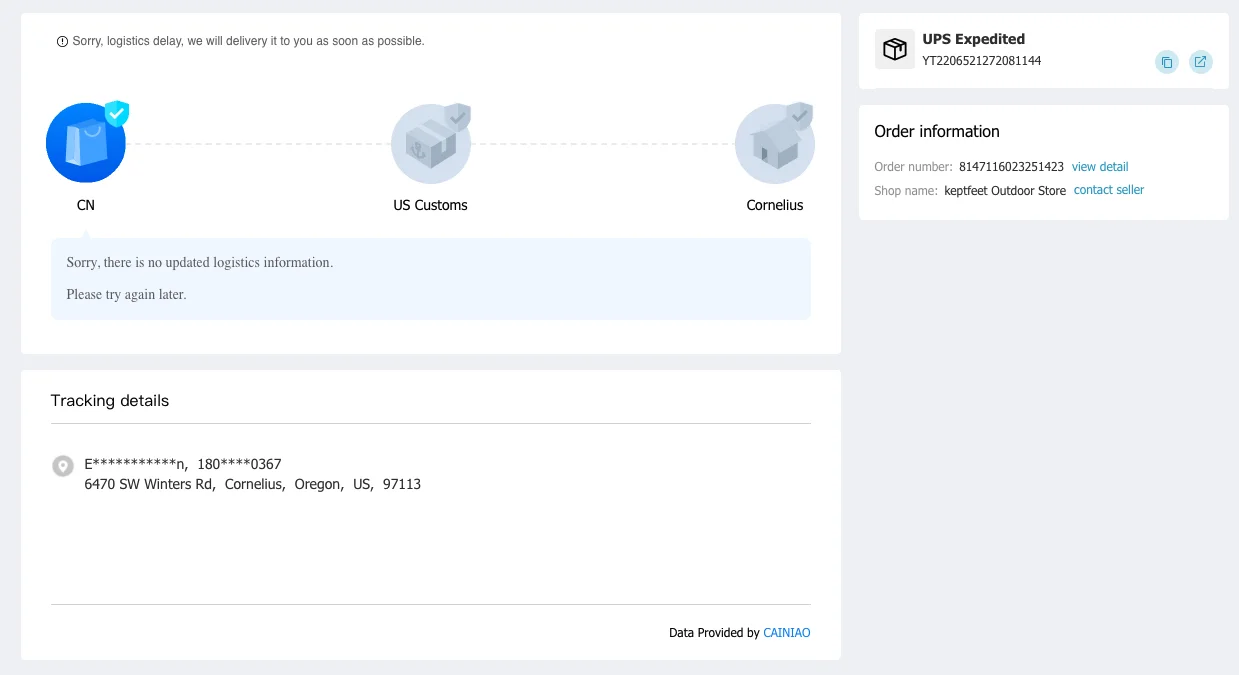Open the order's view detail link

tap(1100, 167)
